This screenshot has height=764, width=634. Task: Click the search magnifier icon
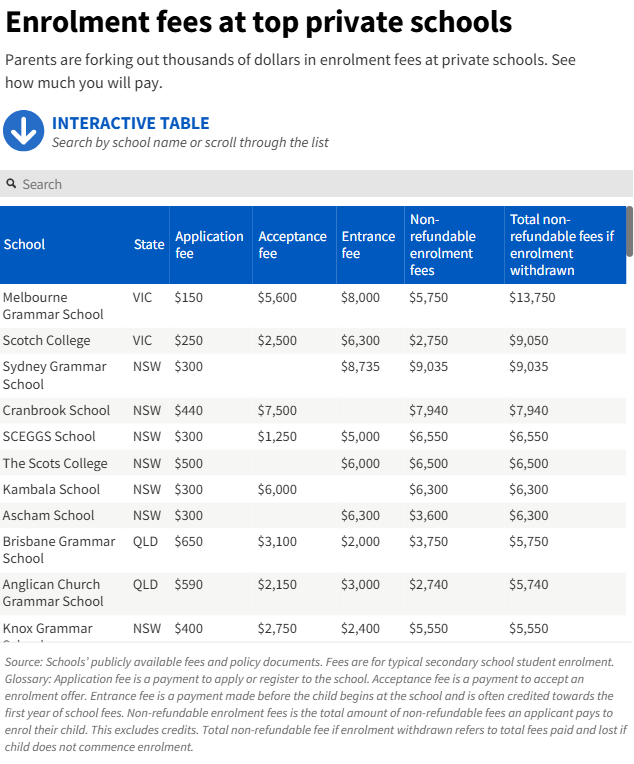pyautogui.click(x=12, y=184)
